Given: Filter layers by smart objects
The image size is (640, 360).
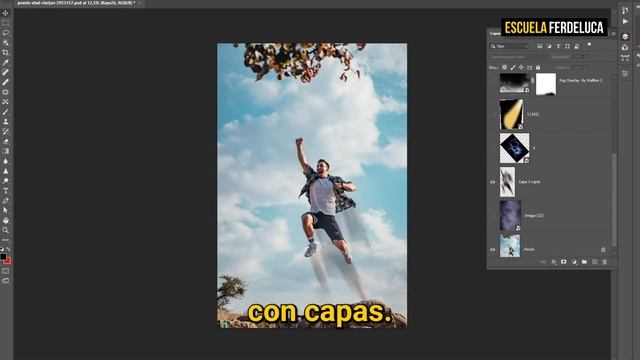Looking at the screenshot, I should (x=577, y=47).
